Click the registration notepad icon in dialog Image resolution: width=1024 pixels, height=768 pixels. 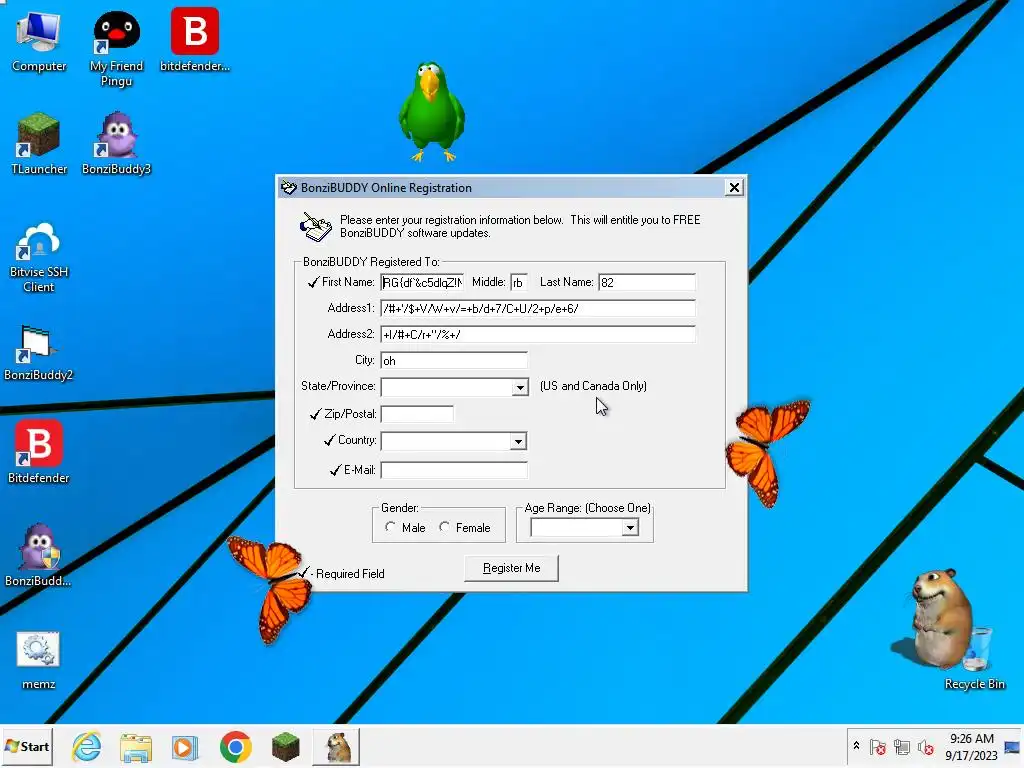(x=315, y=227)
